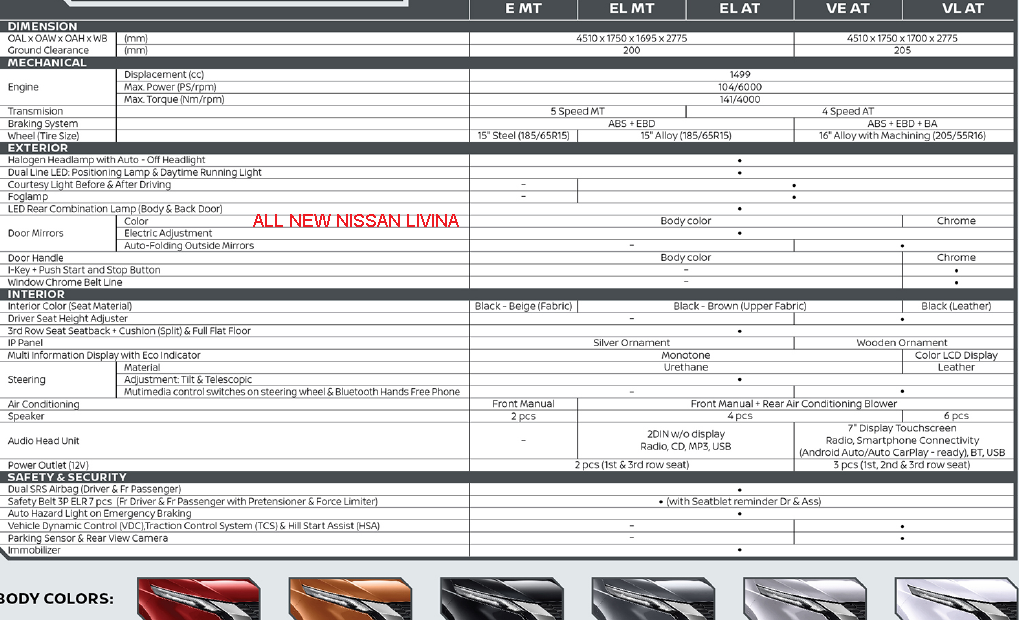Click the Driver Seat Height Adjuster label
The width and height of the screenshot is (1019, 620).
click(68, 318)
